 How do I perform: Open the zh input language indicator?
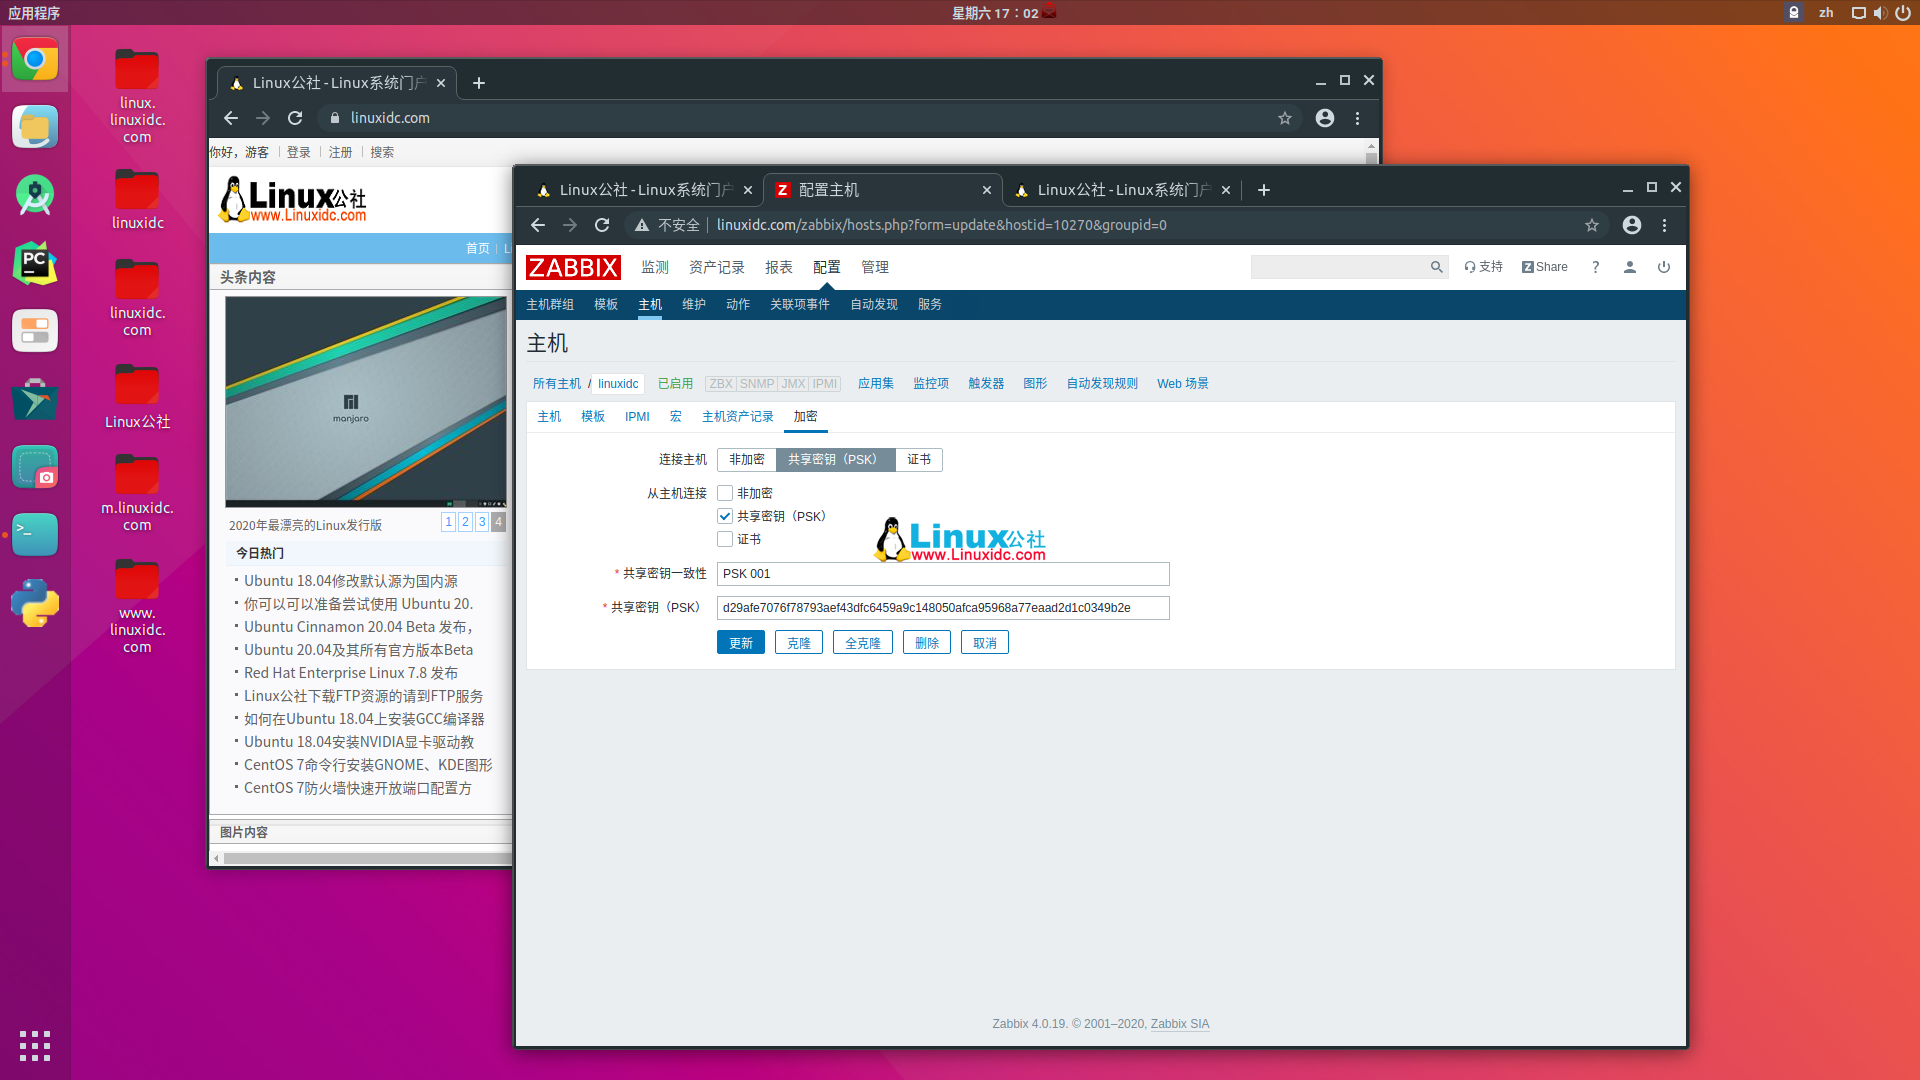coord(1826,13)
